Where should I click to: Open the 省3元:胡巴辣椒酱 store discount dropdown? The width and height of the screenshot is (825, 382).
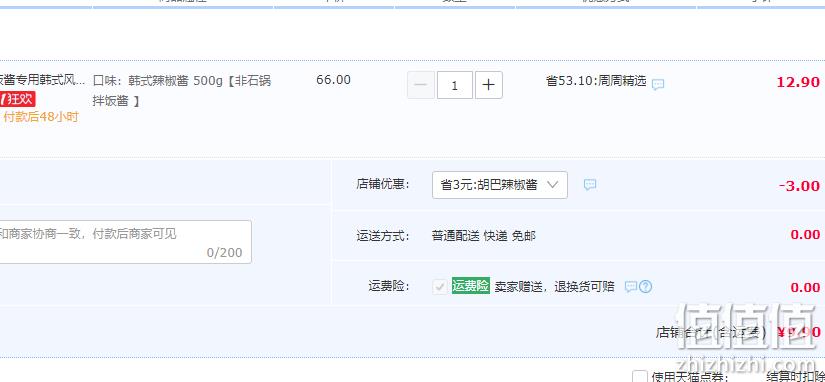499,185
